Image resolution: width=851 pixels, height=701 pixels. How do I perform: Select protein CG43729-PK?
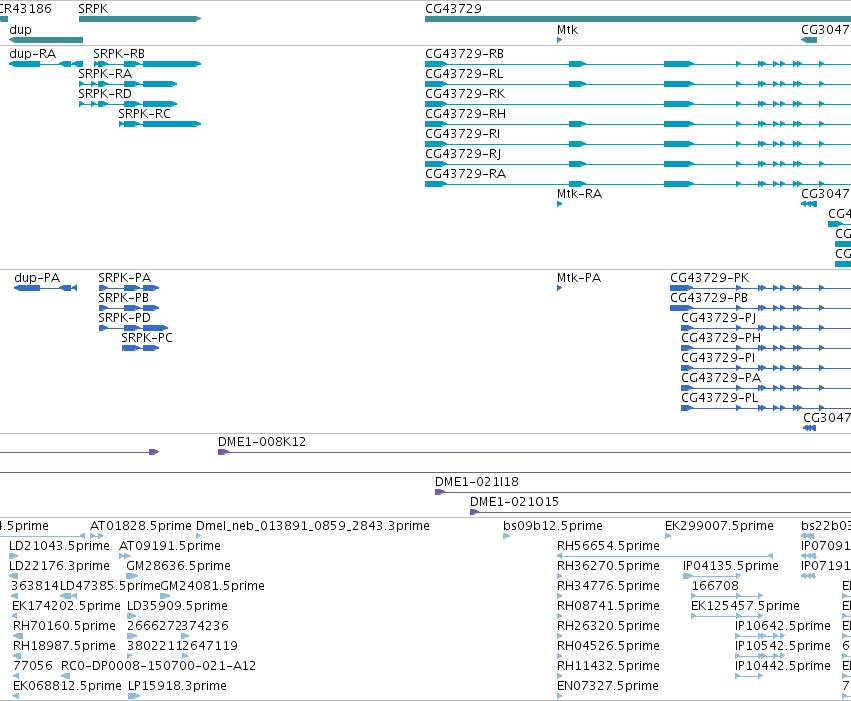[x=709, y=278]
